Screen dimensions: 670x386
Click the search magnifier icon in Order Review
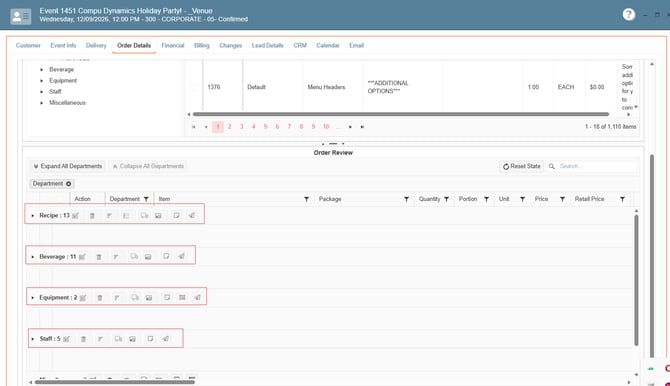[x=552, y=166]
